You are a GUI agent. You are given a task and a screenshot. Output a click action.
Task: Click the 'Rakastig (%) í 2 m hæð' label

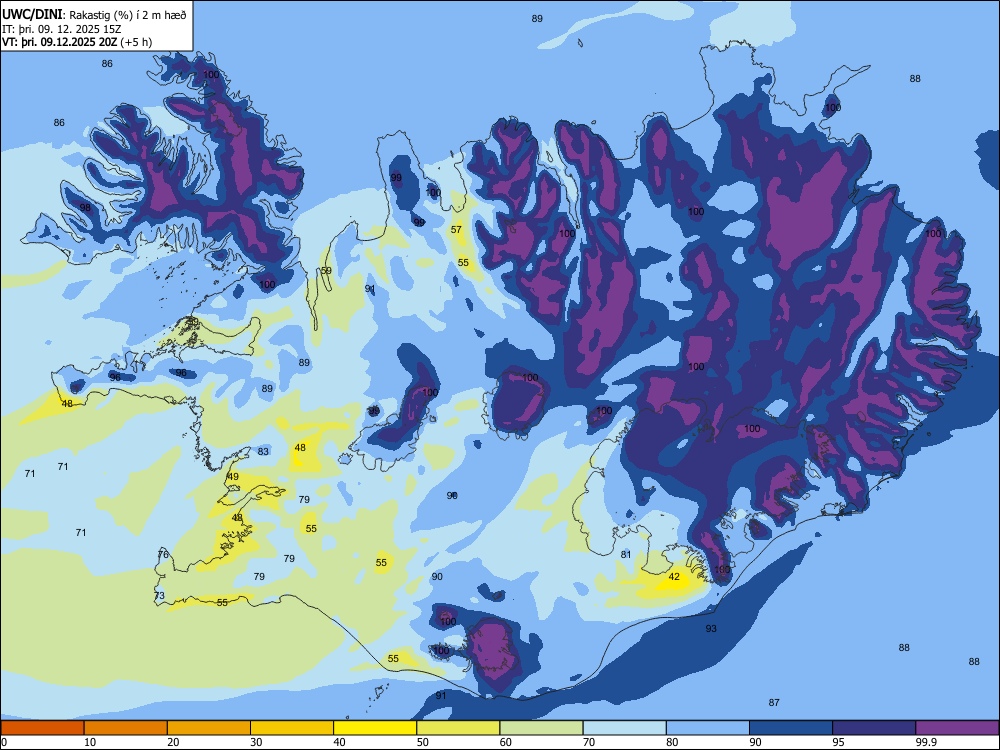128,15
